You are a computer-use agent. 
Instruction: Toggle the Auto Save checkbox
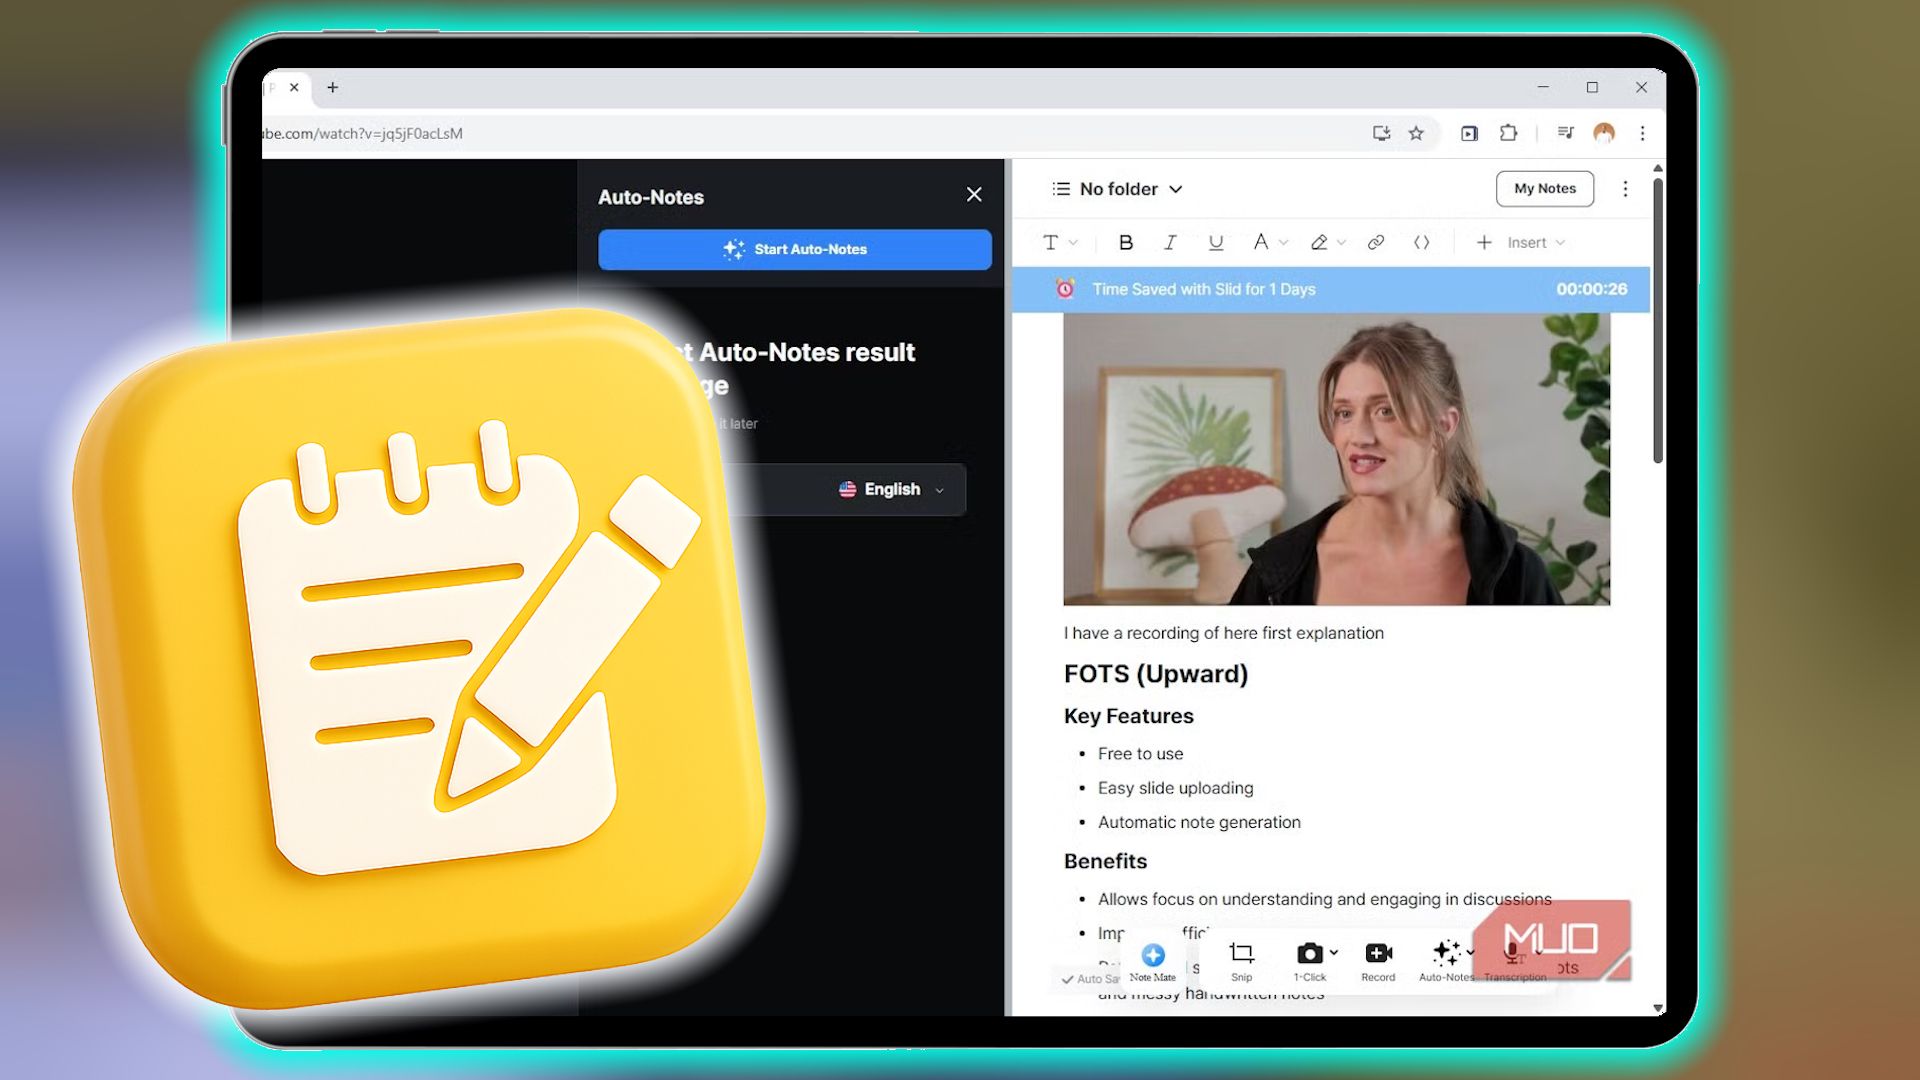[x=1067, y=979]
